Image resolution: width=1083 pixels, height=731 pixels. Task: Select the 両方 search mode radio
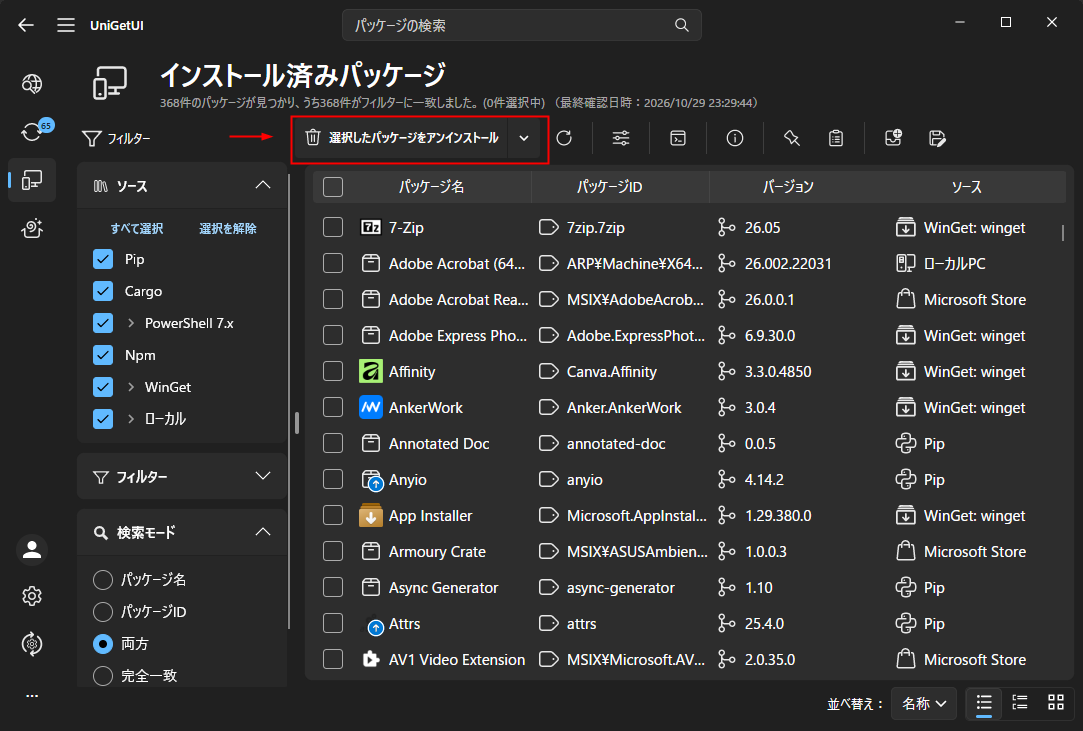pyautogui.click(x=103, y=644)
